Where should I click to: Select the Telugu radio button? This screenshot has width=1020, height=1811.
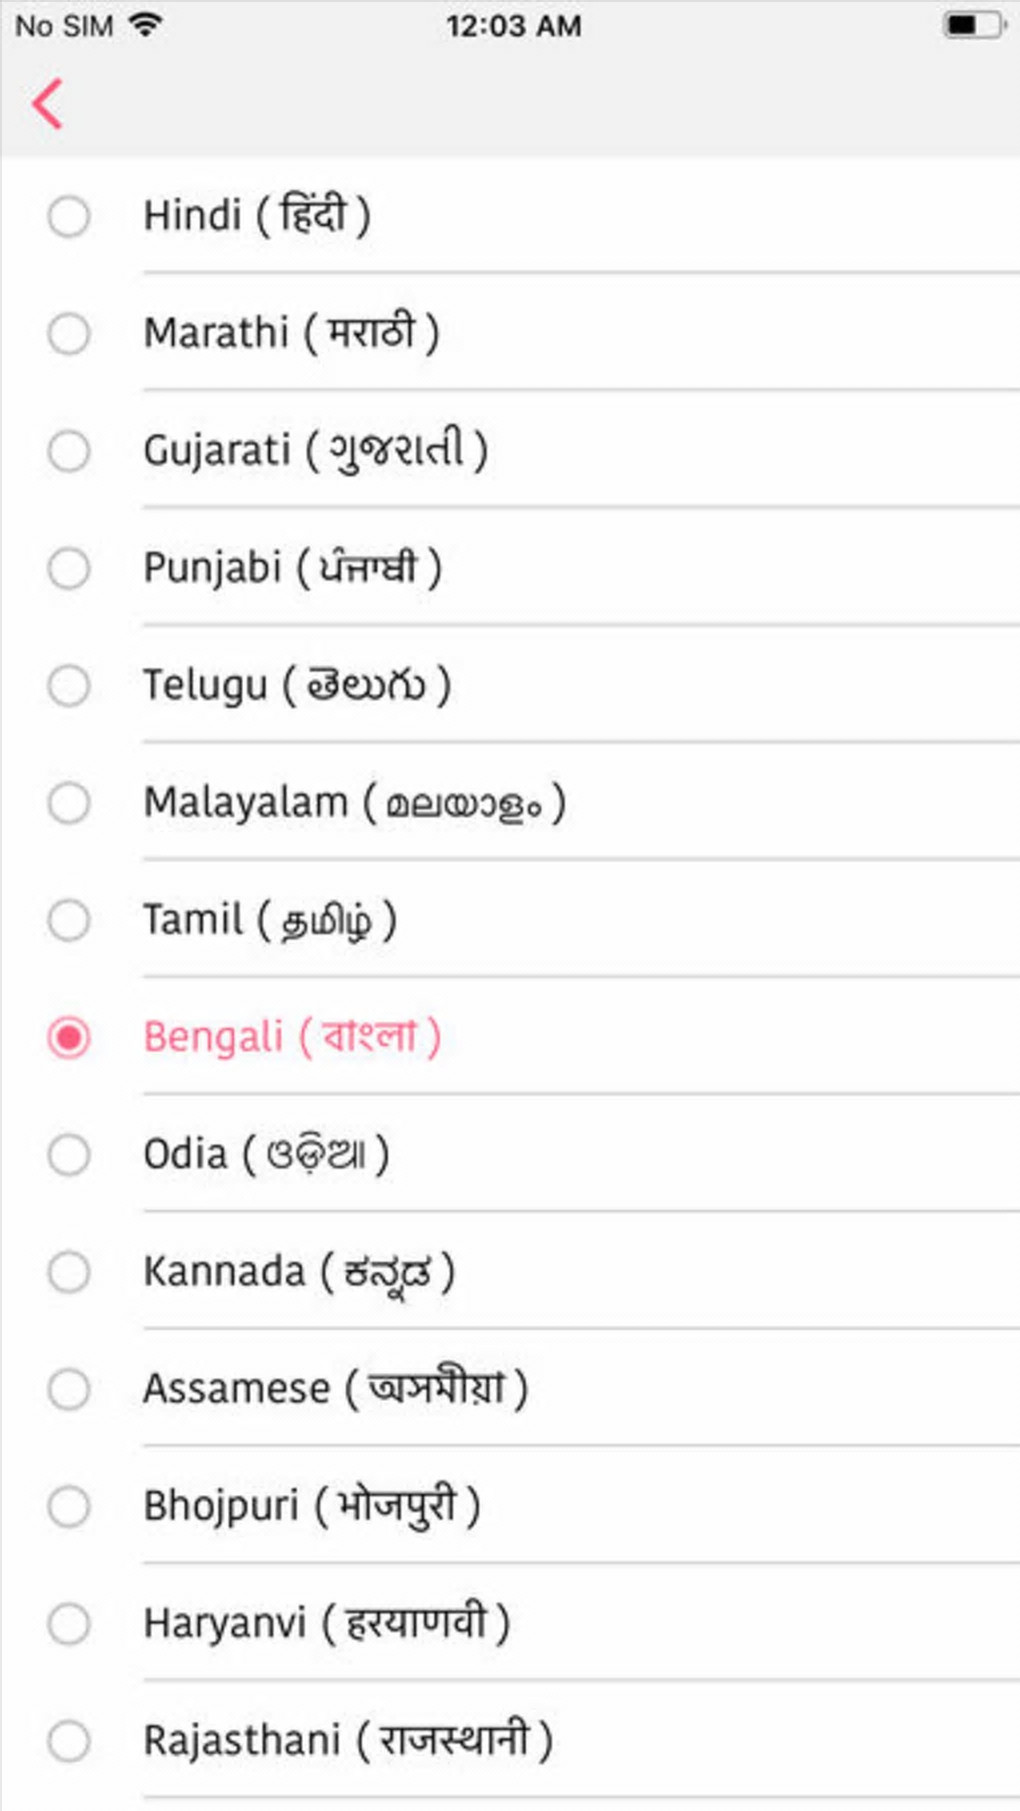(x=69, y=685)
